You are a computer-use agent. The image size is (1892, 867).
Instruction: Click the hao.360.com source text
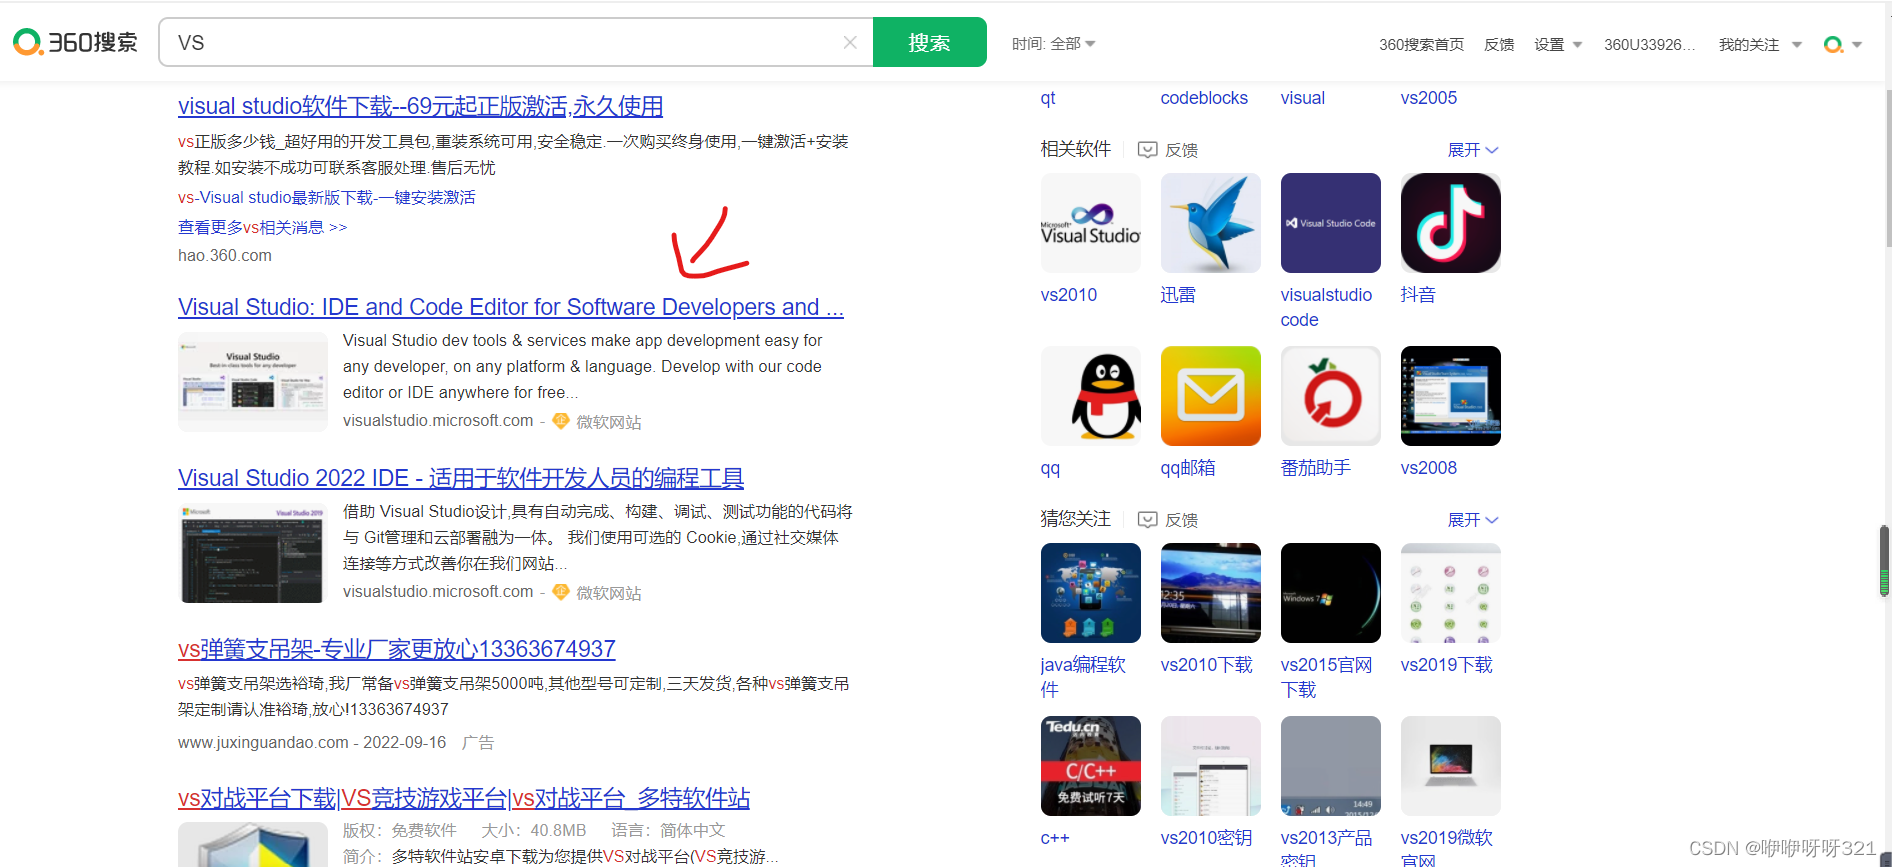pos(225,256)
